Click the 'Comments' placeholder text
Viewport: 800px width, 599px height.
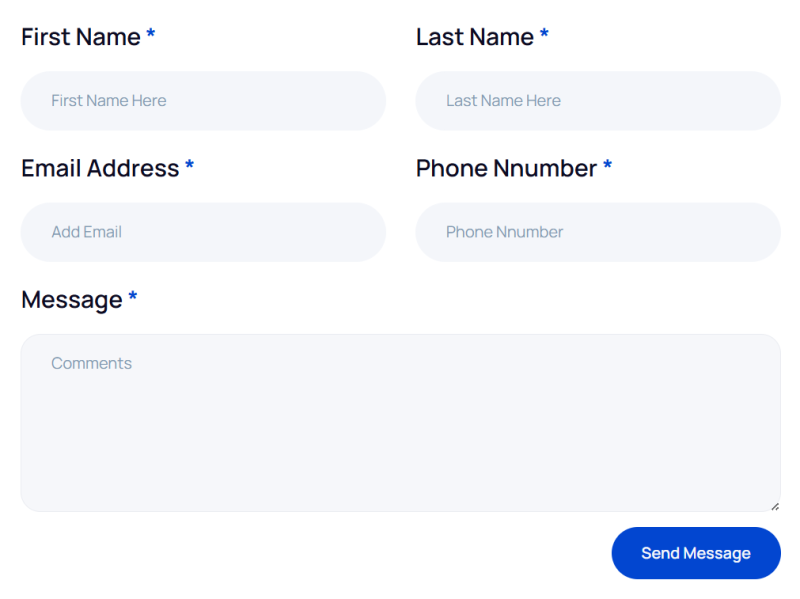tap(91, 364)
